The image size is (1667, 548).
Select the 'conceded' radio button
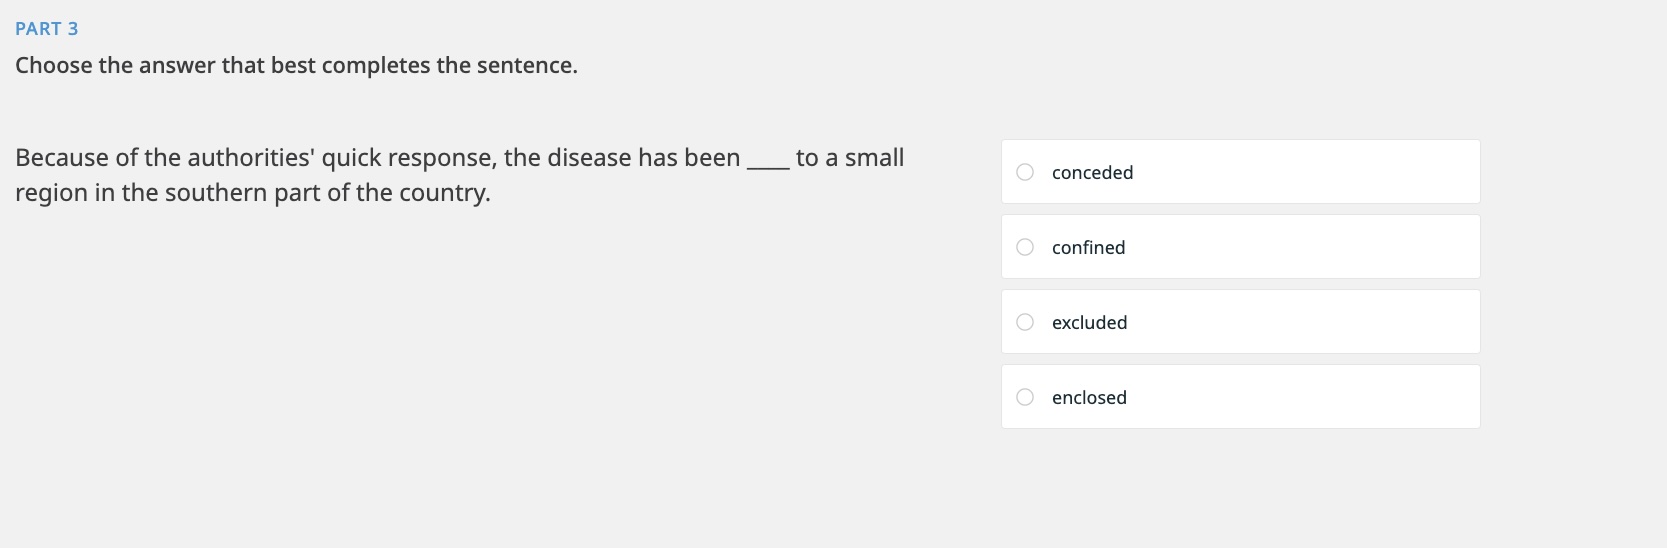click(x=1025, y=172)
